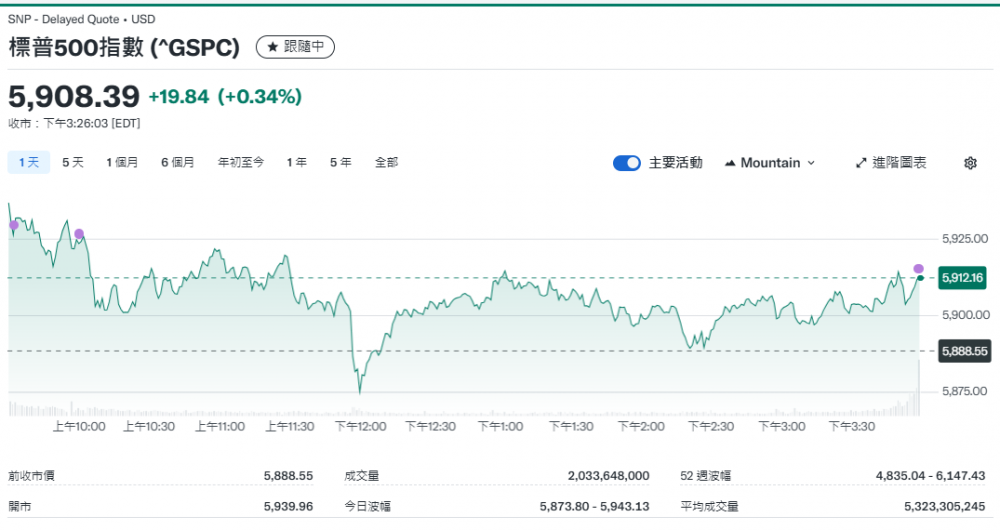Screen dimensions: 1000x530
Task: Choose the 年初至今 range tab
Action: click(x=241, y=162)
